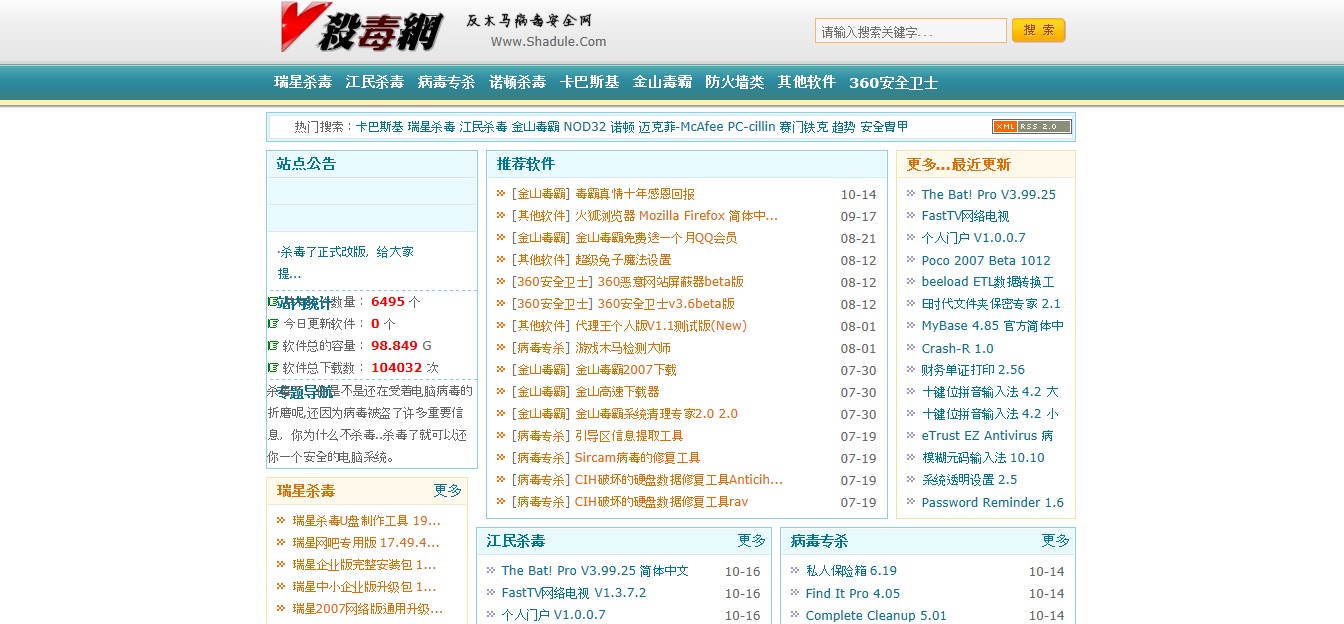This screenshot has width=1344, height=624.
Task: Open 360安全卫士v3.6beta版 link
Action: pyautogui.click(x=666, y=304)
